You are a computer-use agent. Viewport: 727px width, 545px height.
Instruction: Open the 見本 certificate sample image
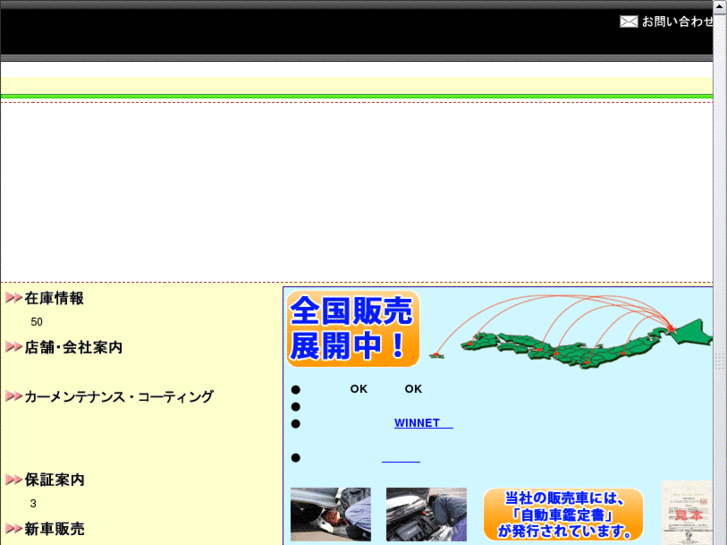(x=687, y=513)
